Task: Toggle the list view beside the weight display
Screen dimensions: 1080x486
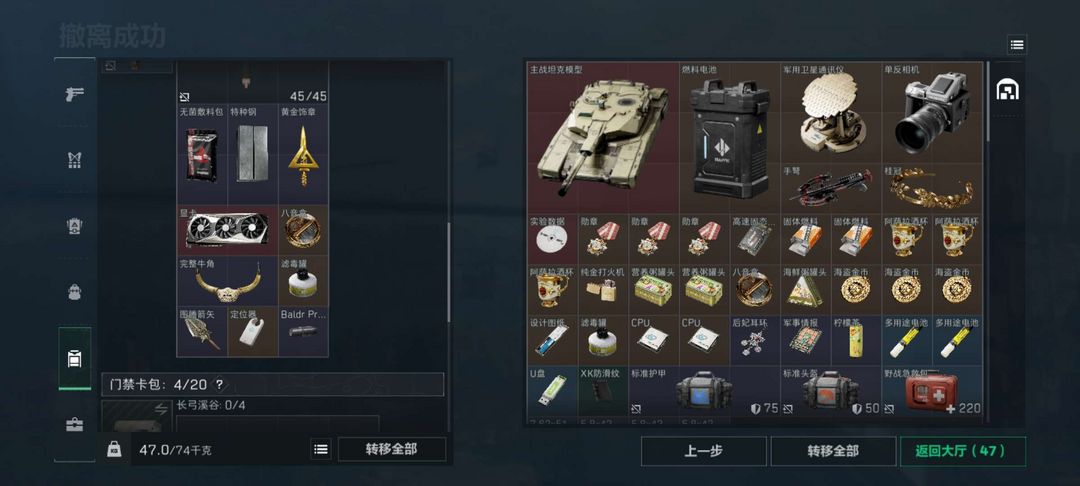Action: [320, 450]
